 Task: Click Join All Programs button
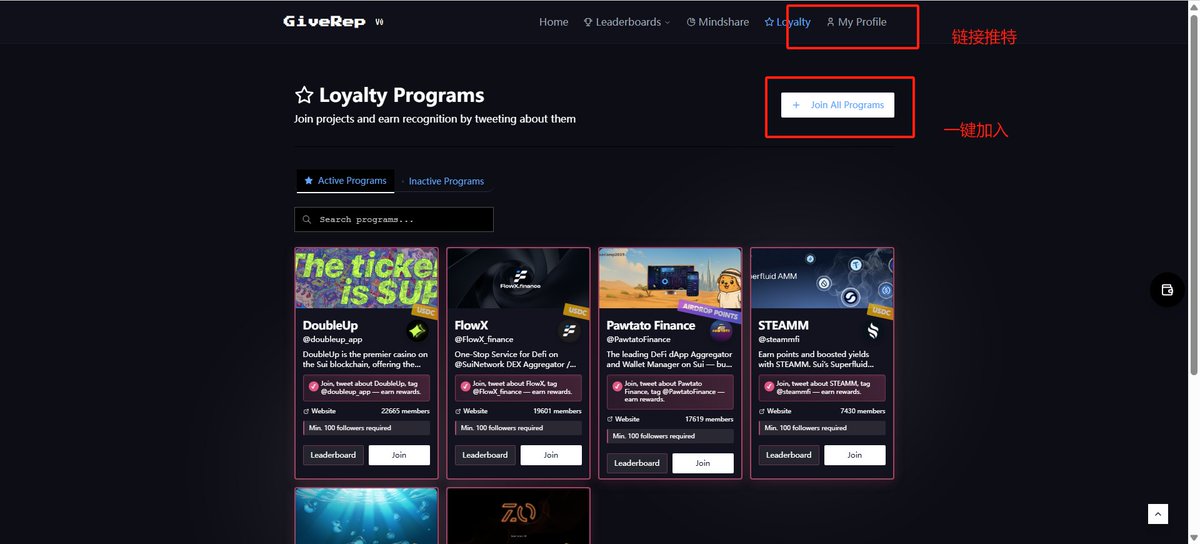click(838, 105)
